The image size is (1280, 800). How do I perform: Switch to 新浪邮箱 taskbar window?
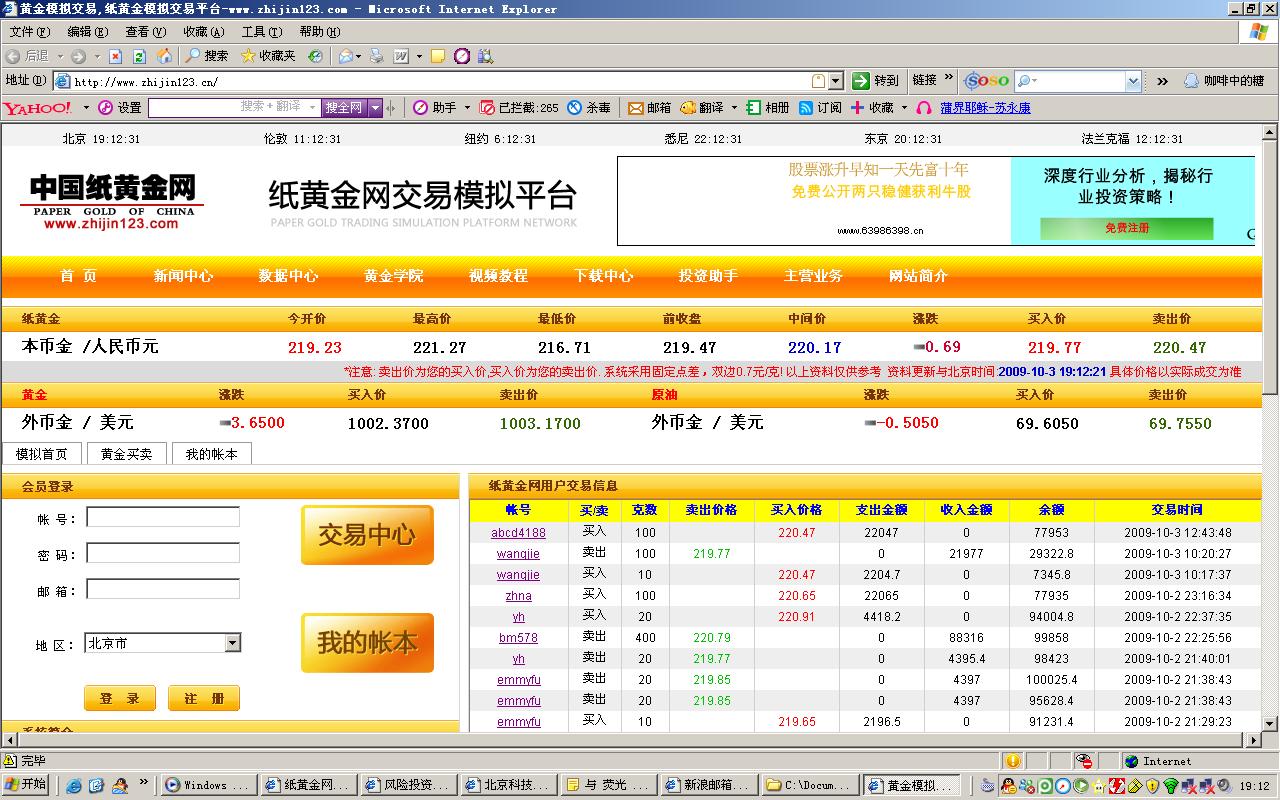[707, 785]
